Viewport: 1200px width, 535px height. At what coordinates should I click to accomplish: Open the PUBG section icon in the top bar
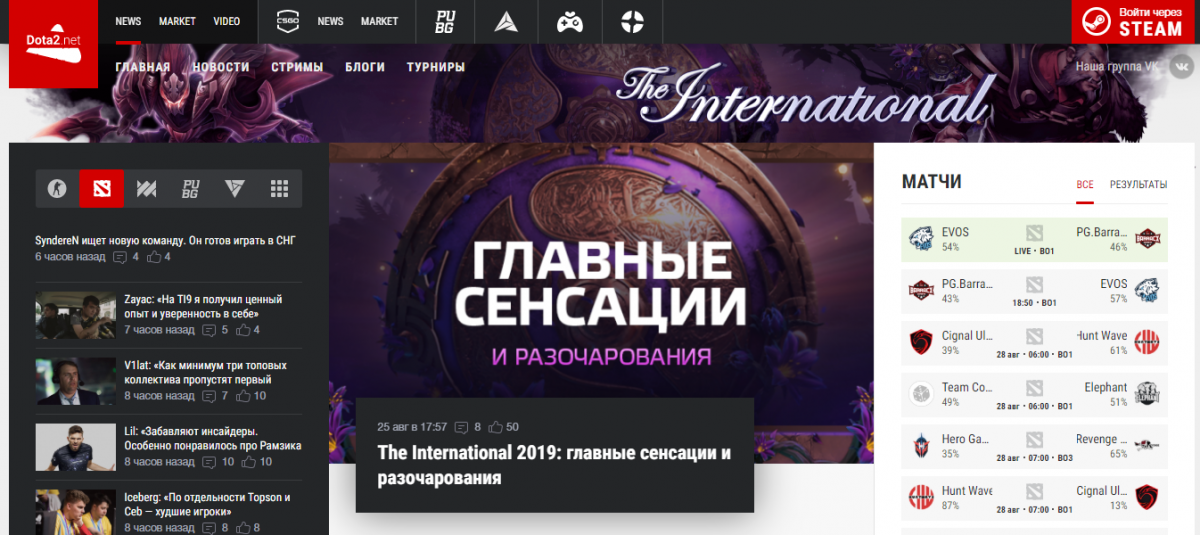pyautogui.click(x=445, y=21)
